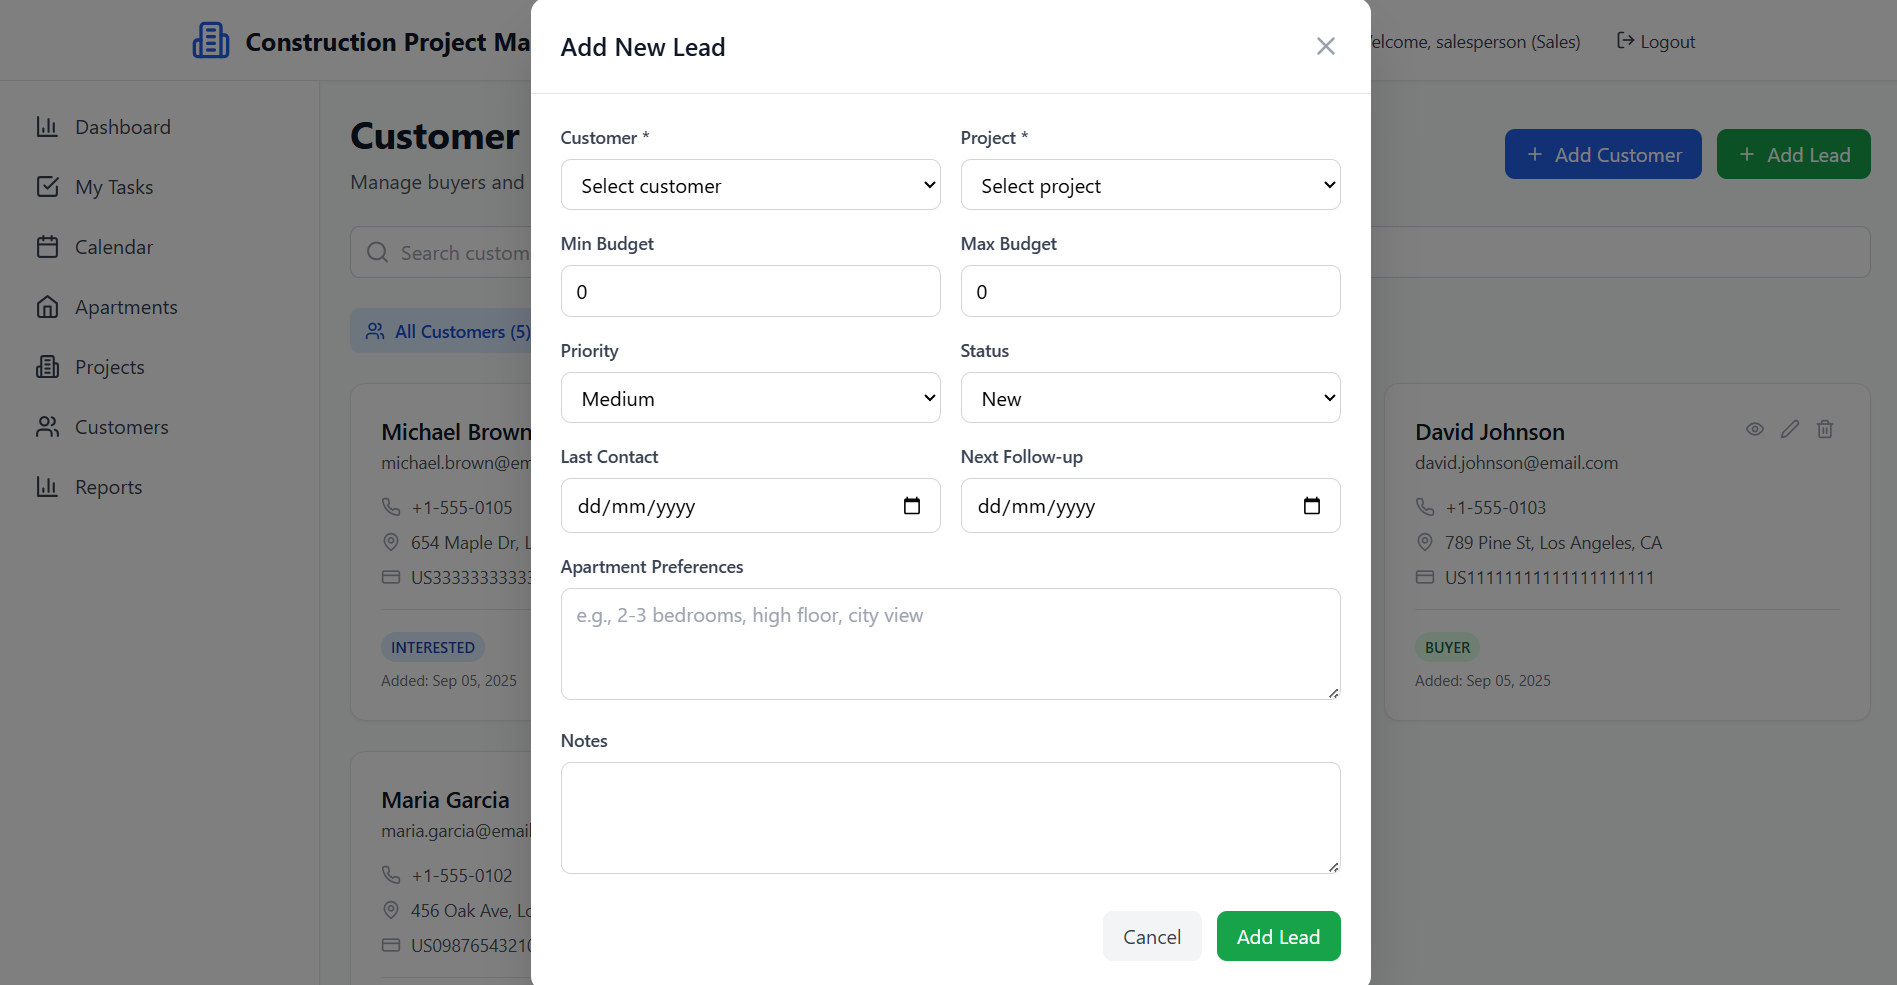Screen dimensions: 1897x985
Task: Expand the Priority dropdown set to Medium
Action: [x=750, y=398]
